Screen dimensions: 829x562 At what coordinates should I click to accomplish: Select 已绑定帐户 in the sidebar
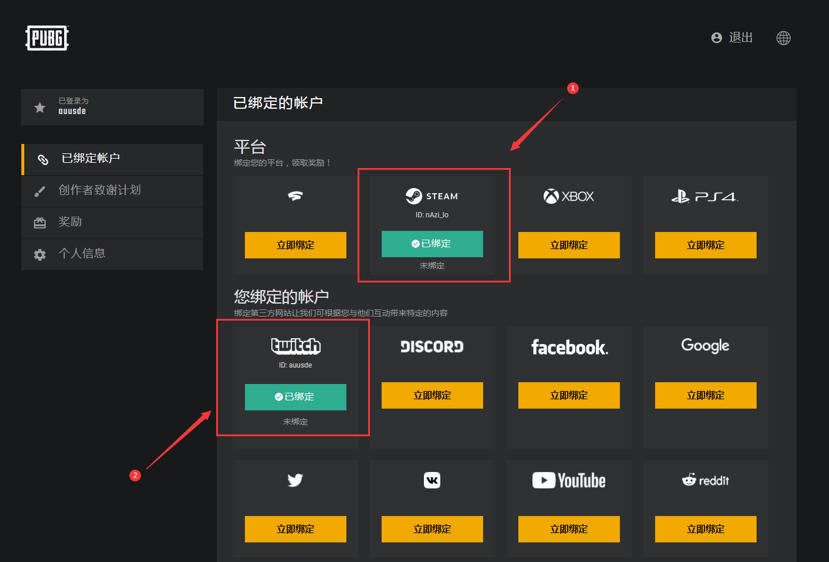[x=112, y=159]
